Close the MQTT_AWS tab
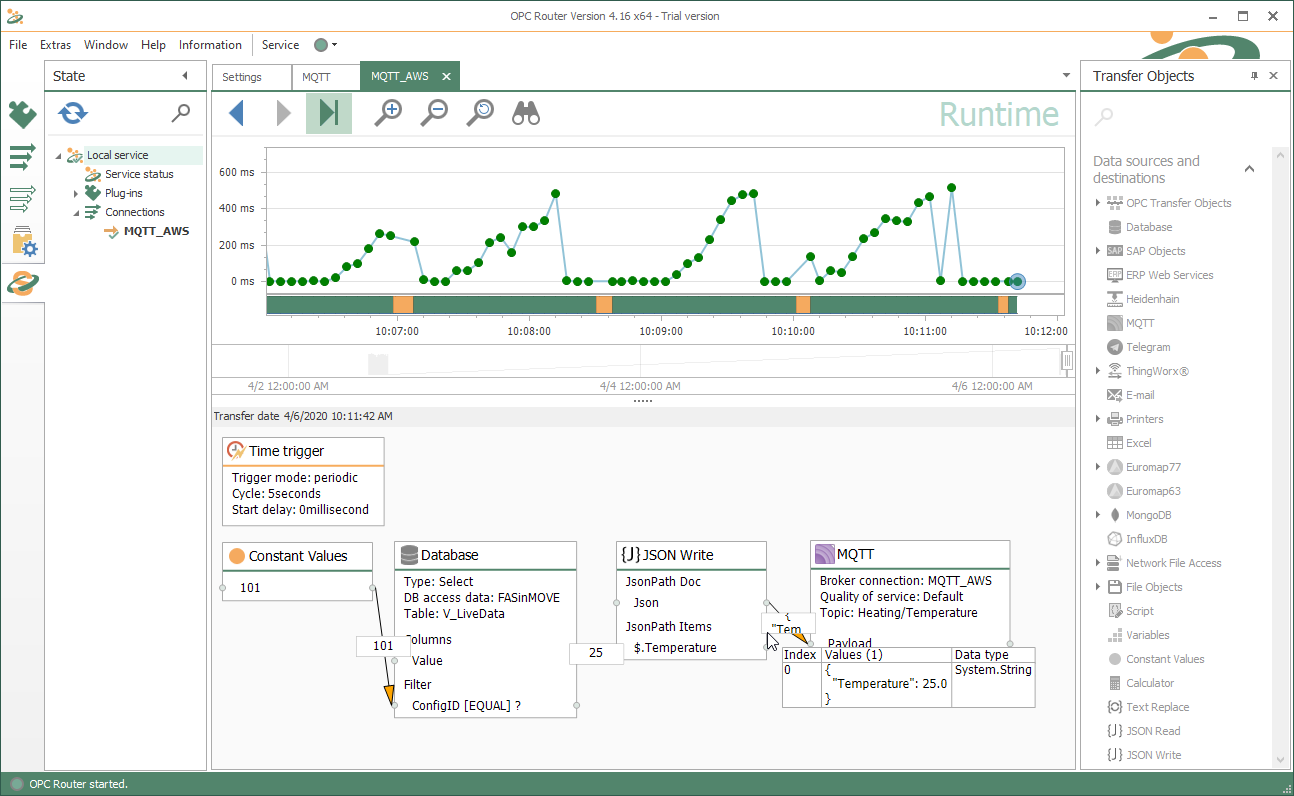 [446, 77]
